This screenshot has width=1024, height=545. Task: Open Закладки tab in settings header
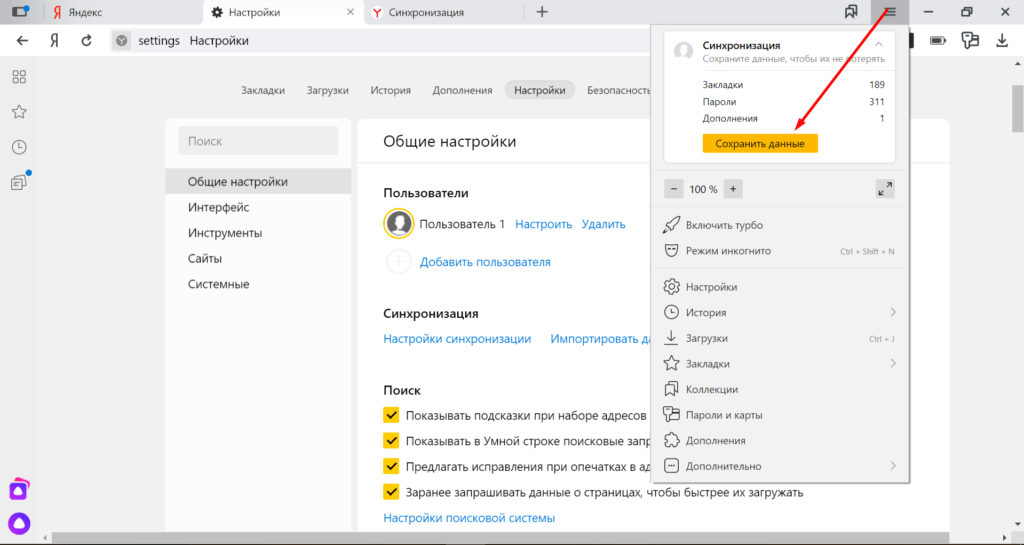(x=263, y=90)
